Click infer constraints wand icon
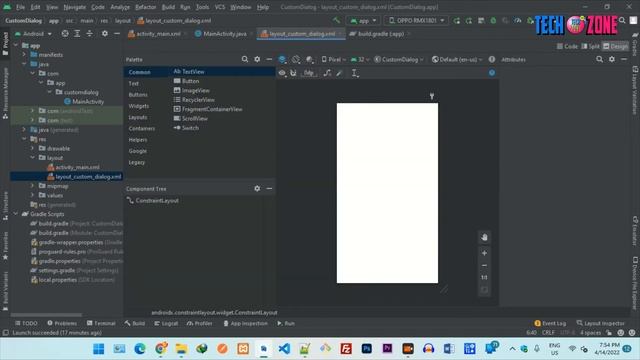The height and width of the screenshot is (360, 640). (x=339, y=73)
